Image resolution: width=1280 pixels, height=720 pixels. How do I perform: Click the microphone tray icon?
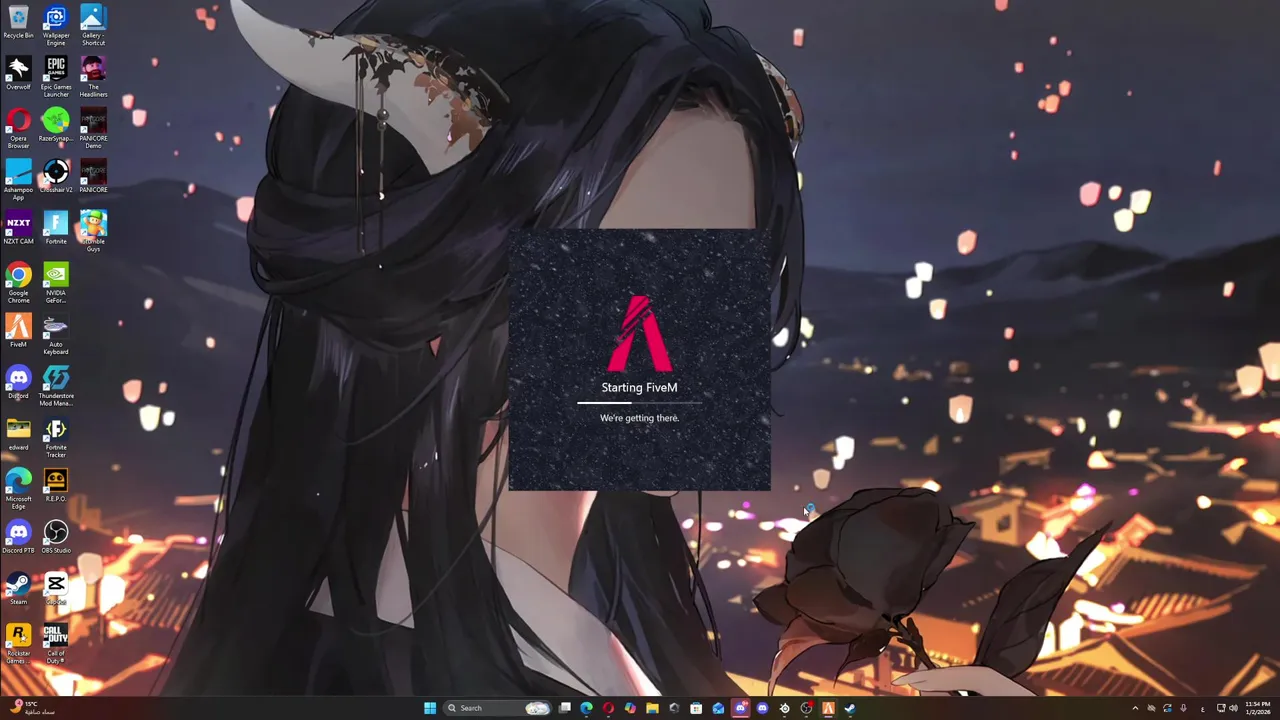[1183, 708]
